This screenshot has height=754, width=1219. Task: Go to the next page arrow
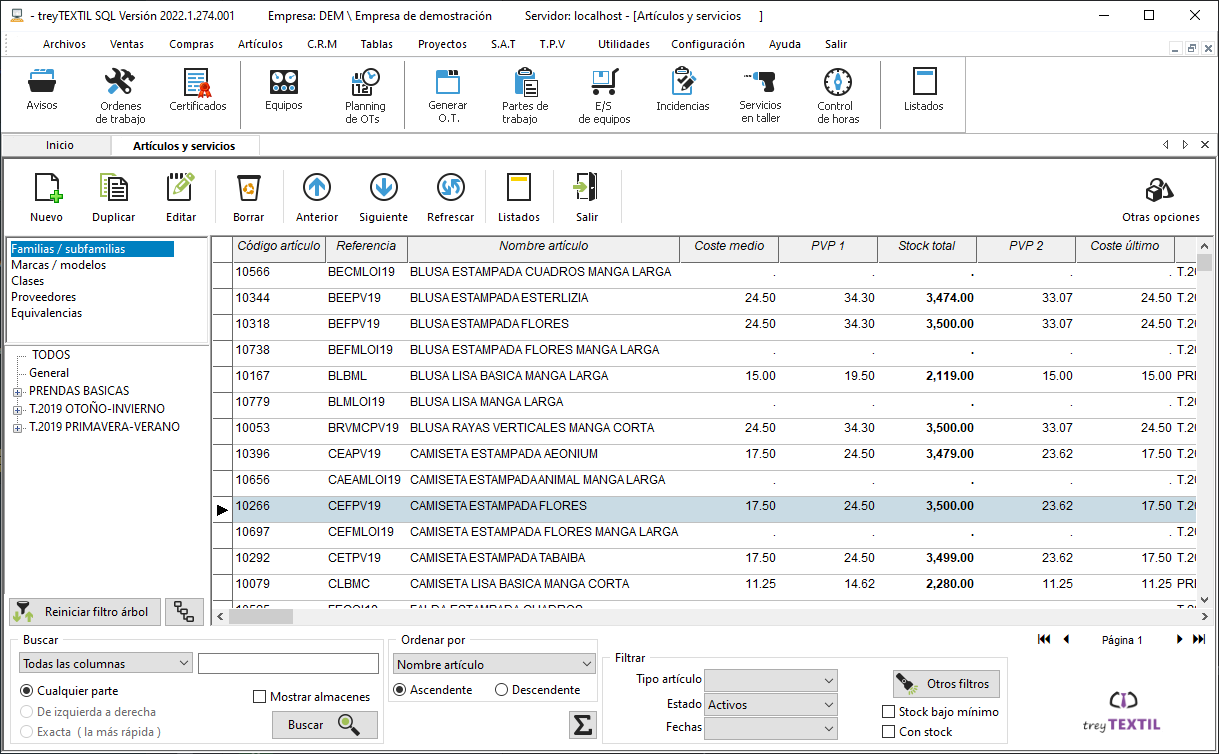[x=1180, y=639]
